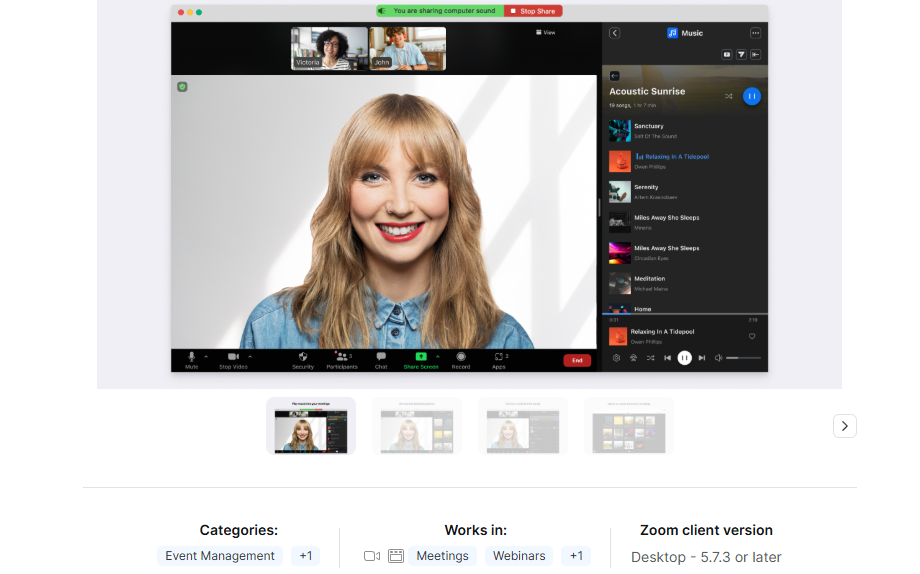Screen dimensions: 920x574
Task: Click the green Share Screen icon
Action: pyautogui.click(x=421, y=357)
